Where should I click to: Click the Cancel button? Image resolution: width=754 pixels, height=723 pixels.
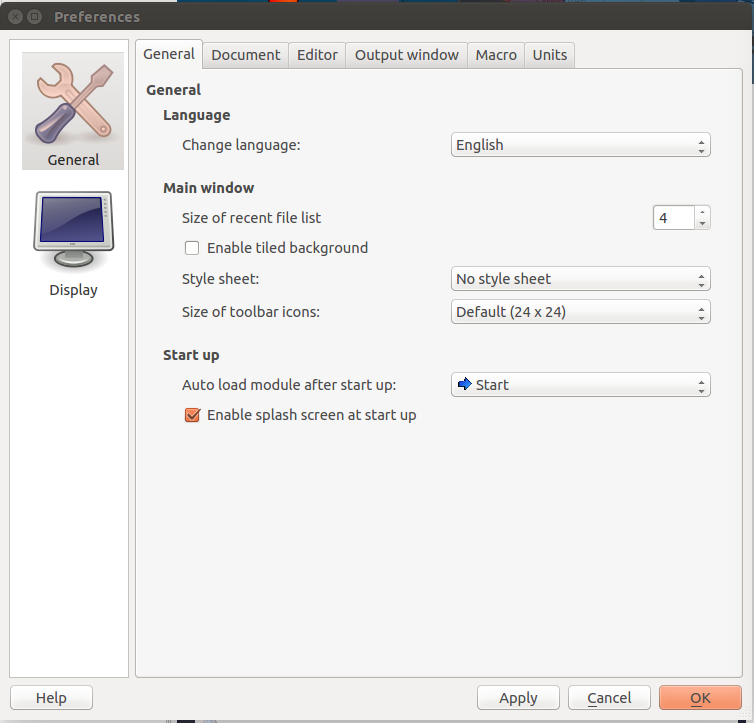(x=609, y=698)
